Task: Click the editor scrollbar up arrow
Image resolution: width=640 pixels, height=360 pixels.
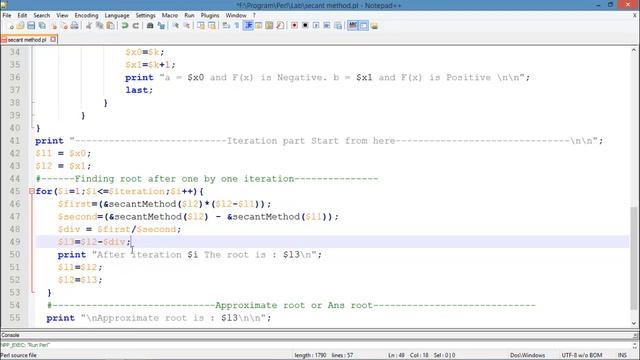Action: (x=633, y=50)
